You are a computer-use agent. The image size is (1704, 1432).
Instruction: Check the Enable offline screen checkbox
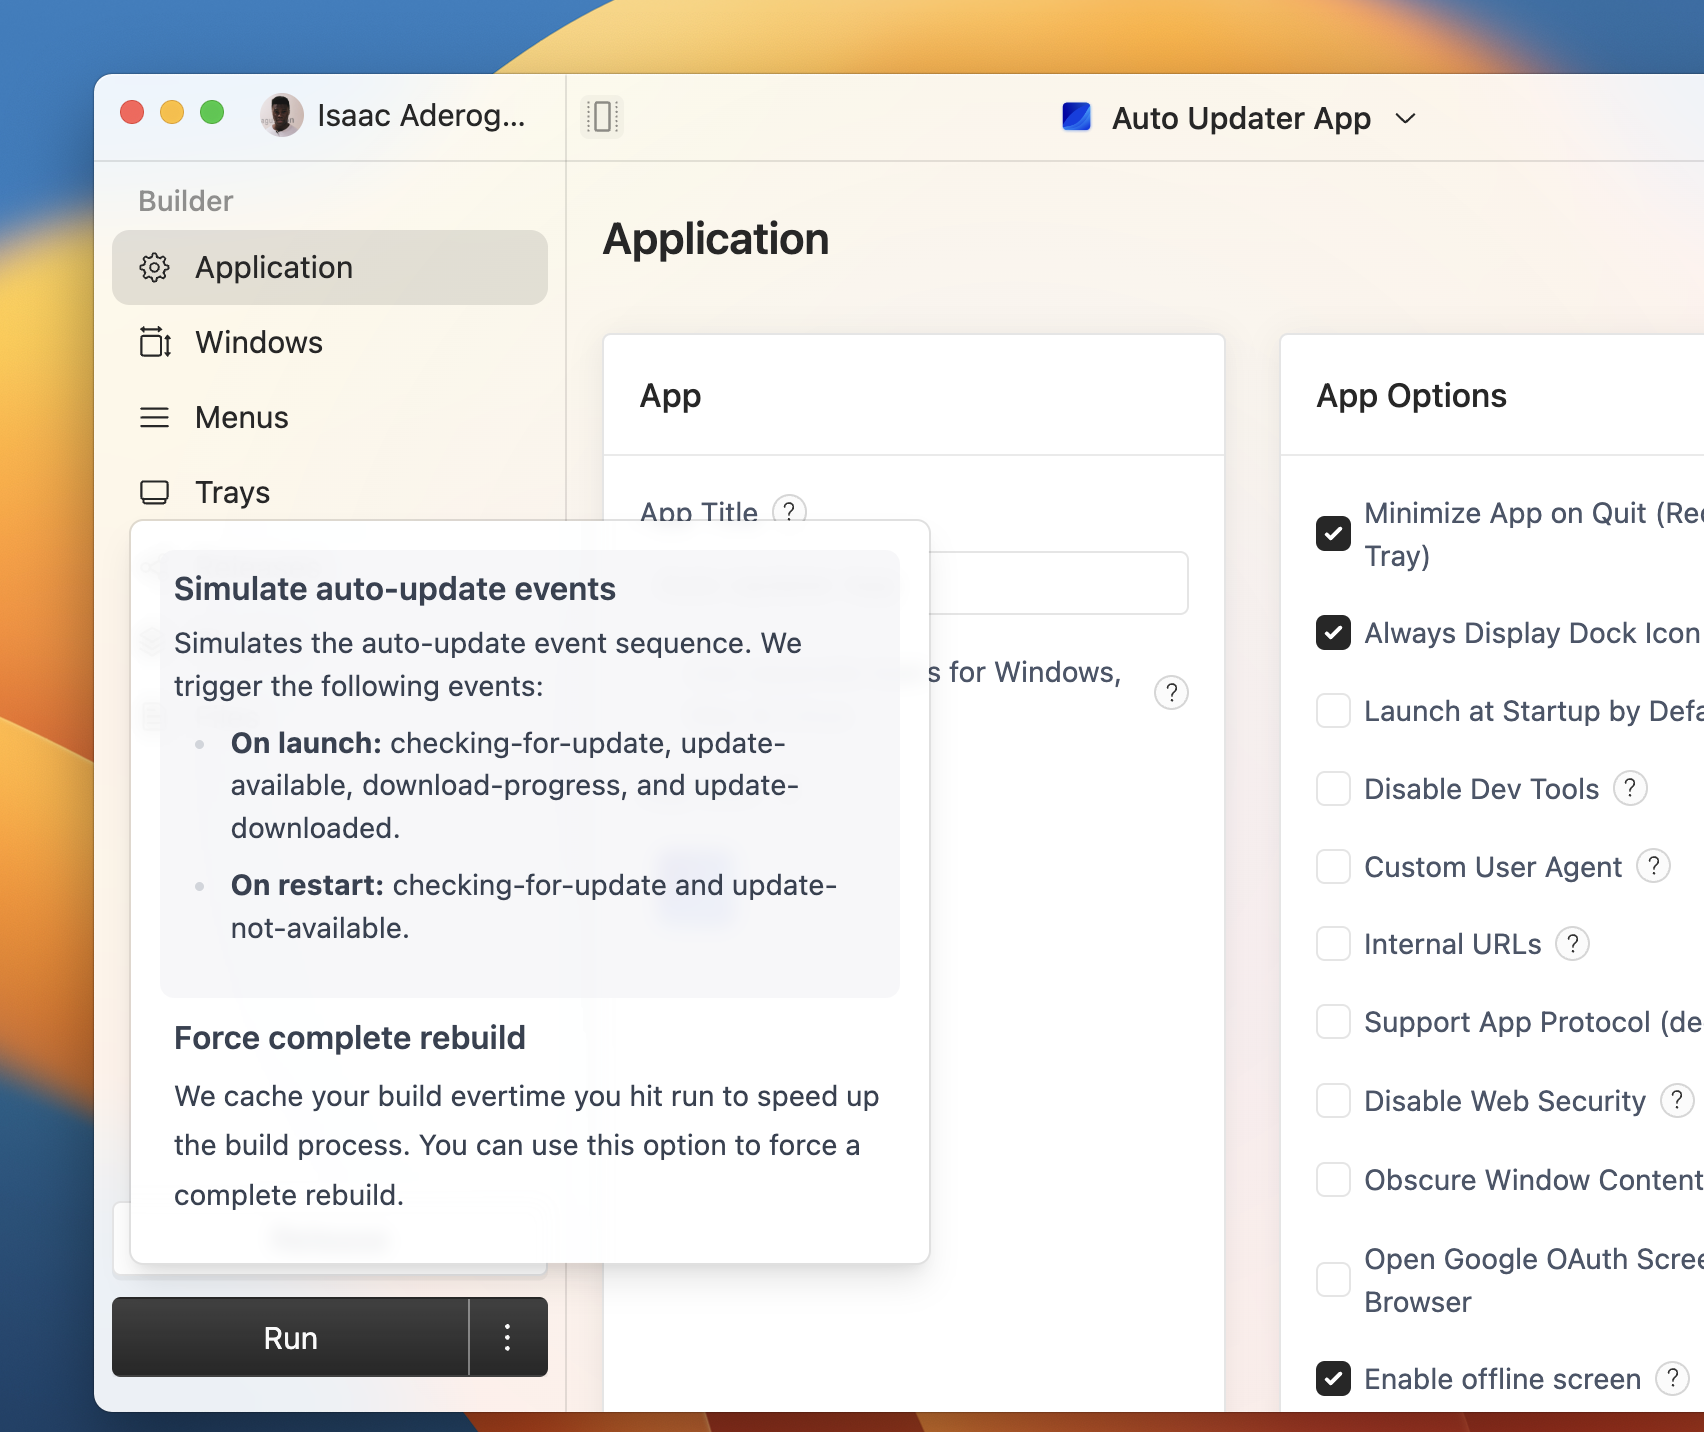(1332, 1379)
